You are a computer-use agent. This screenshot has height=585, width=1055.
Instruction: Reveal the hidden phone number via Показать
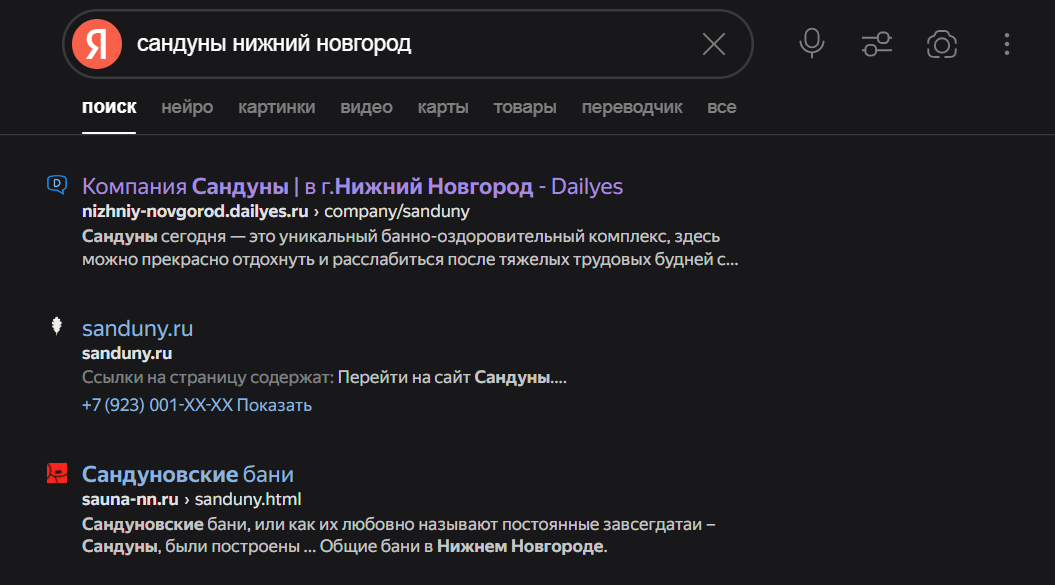pyautogui.click(x=274, y=405)
